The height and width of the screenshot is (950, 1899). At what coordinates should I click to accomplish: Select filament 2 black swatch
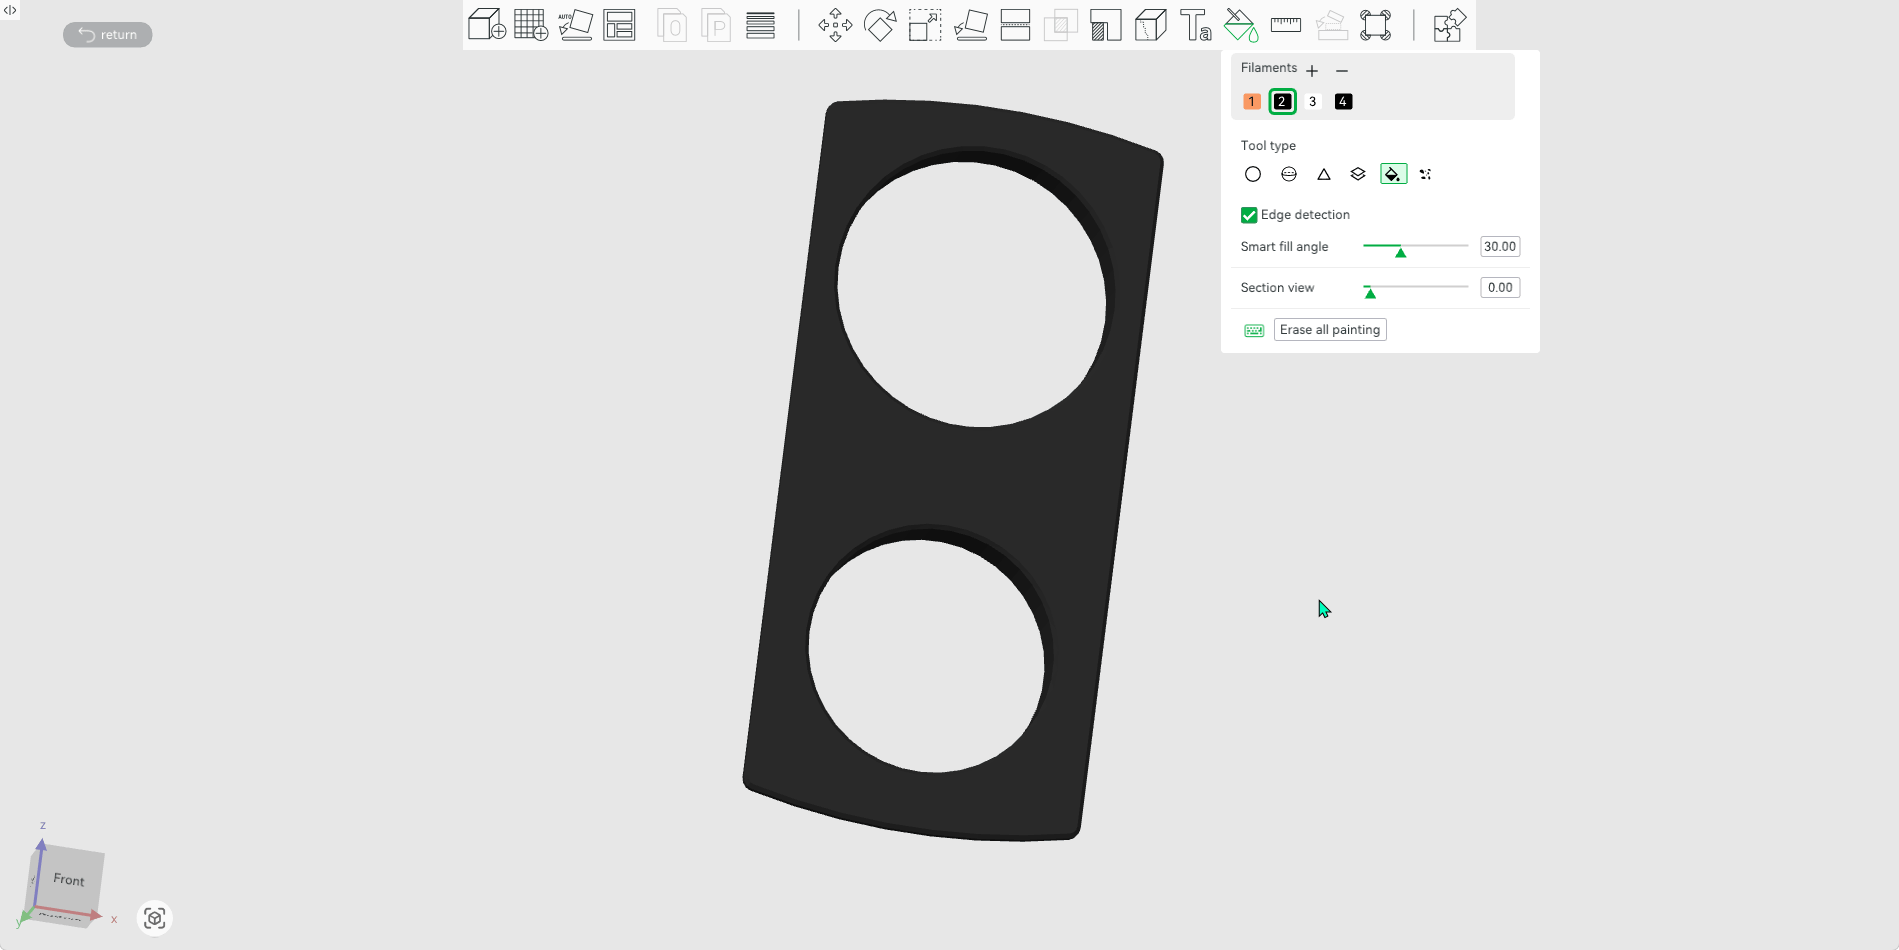pos(1282,101)
